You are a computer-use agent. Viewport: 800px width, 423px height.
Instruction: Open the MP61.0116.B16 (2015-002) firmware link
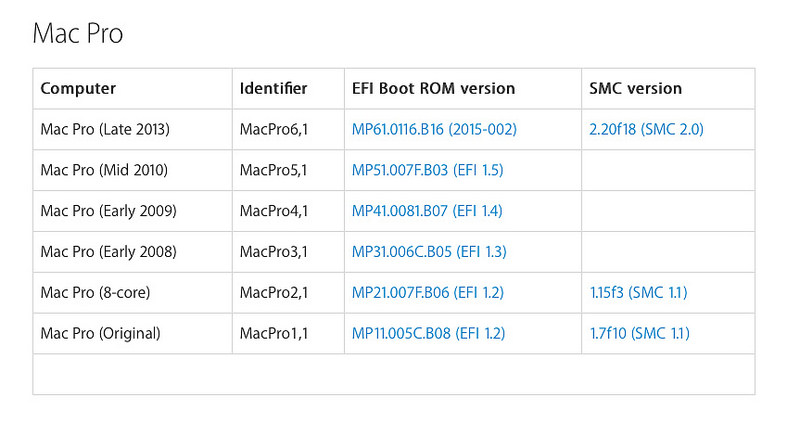tap(434, 129)
